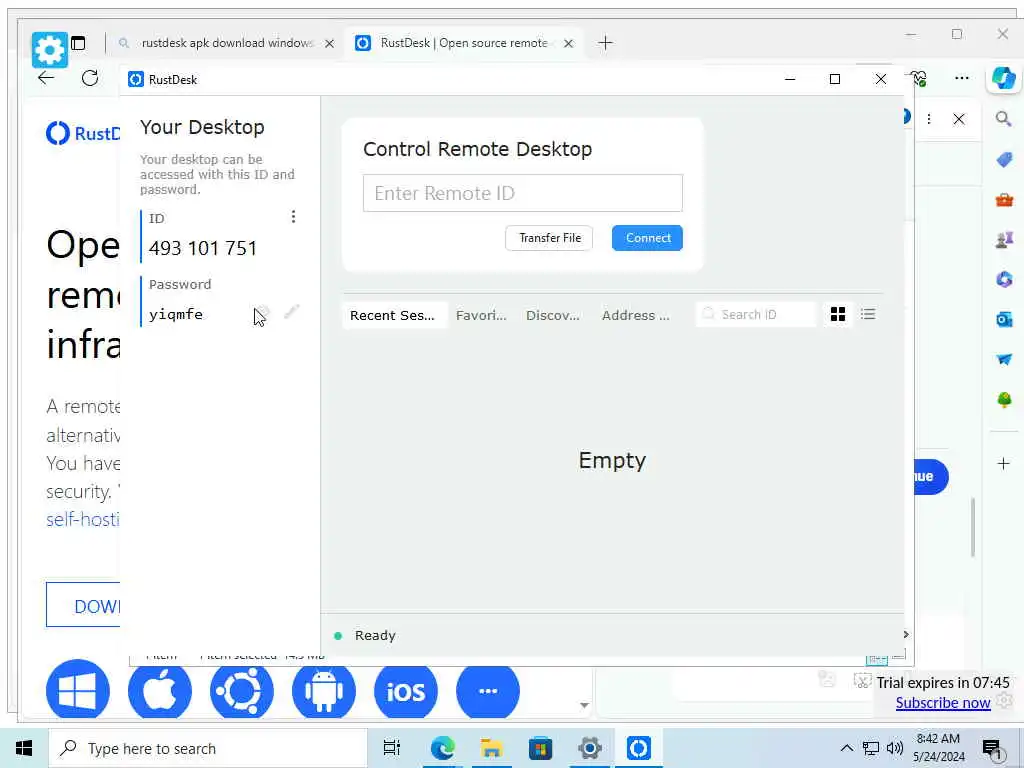The image size is (1024, 768).
Task: Close the rustdesk apk download tab
Action: [x=330, y=44]
